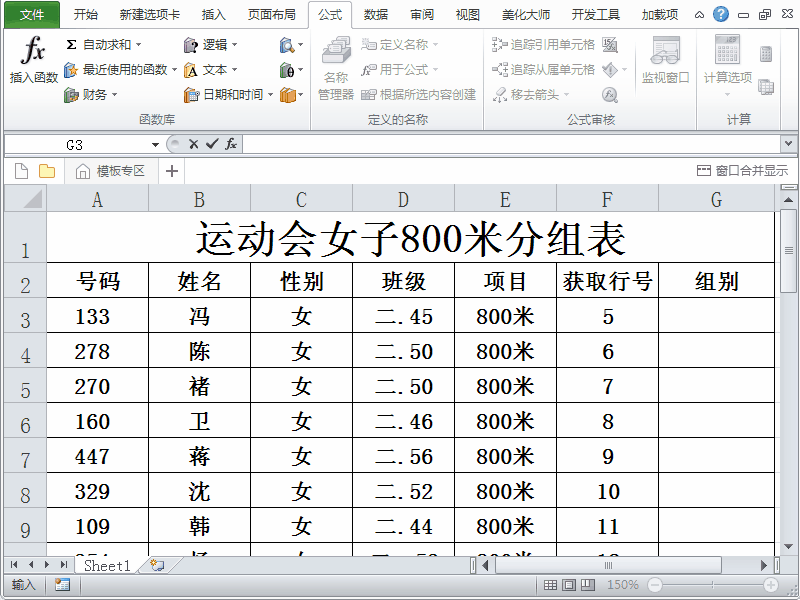Open the Remove Arrows dropdown arrow
The width and height of the screenshot is (800, 600).
(x=566, y=94)
